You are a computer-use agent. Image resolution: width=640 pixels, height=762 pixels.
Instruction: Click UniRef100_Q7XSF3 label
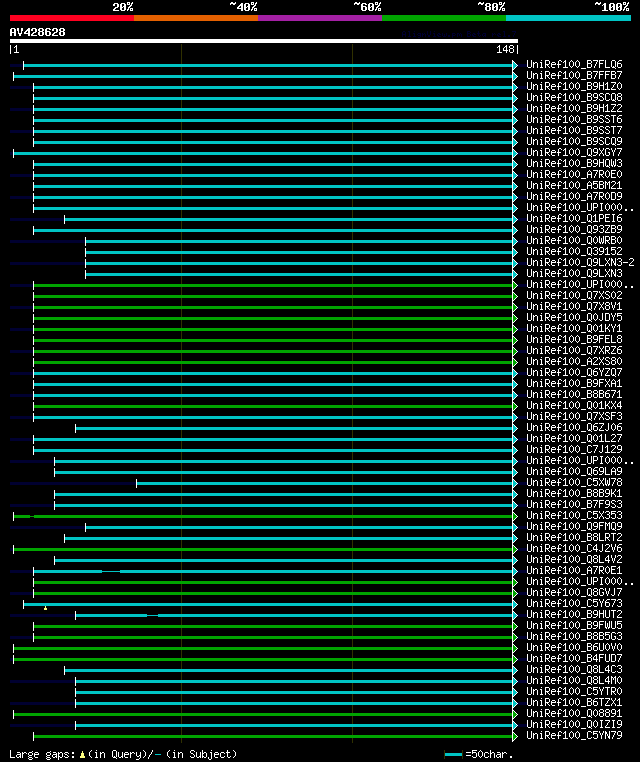point(574,417)
